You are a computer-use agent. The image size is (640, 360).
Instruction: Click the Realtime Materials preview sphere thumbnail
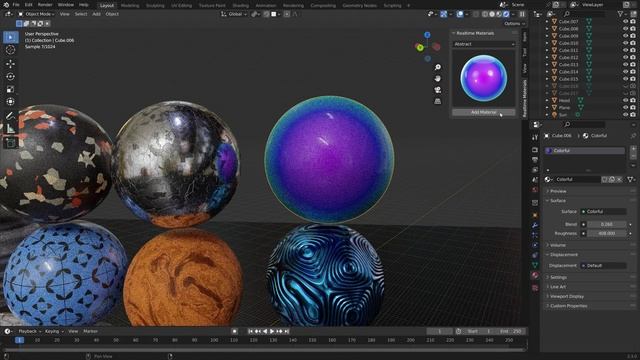coord(484,78)
